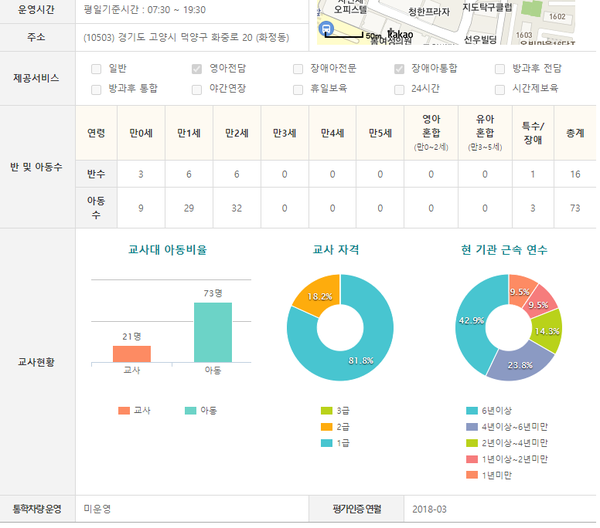Click the 교사 자격 chart title
Viewport: 600px width, 528px height.
[336, 250]
